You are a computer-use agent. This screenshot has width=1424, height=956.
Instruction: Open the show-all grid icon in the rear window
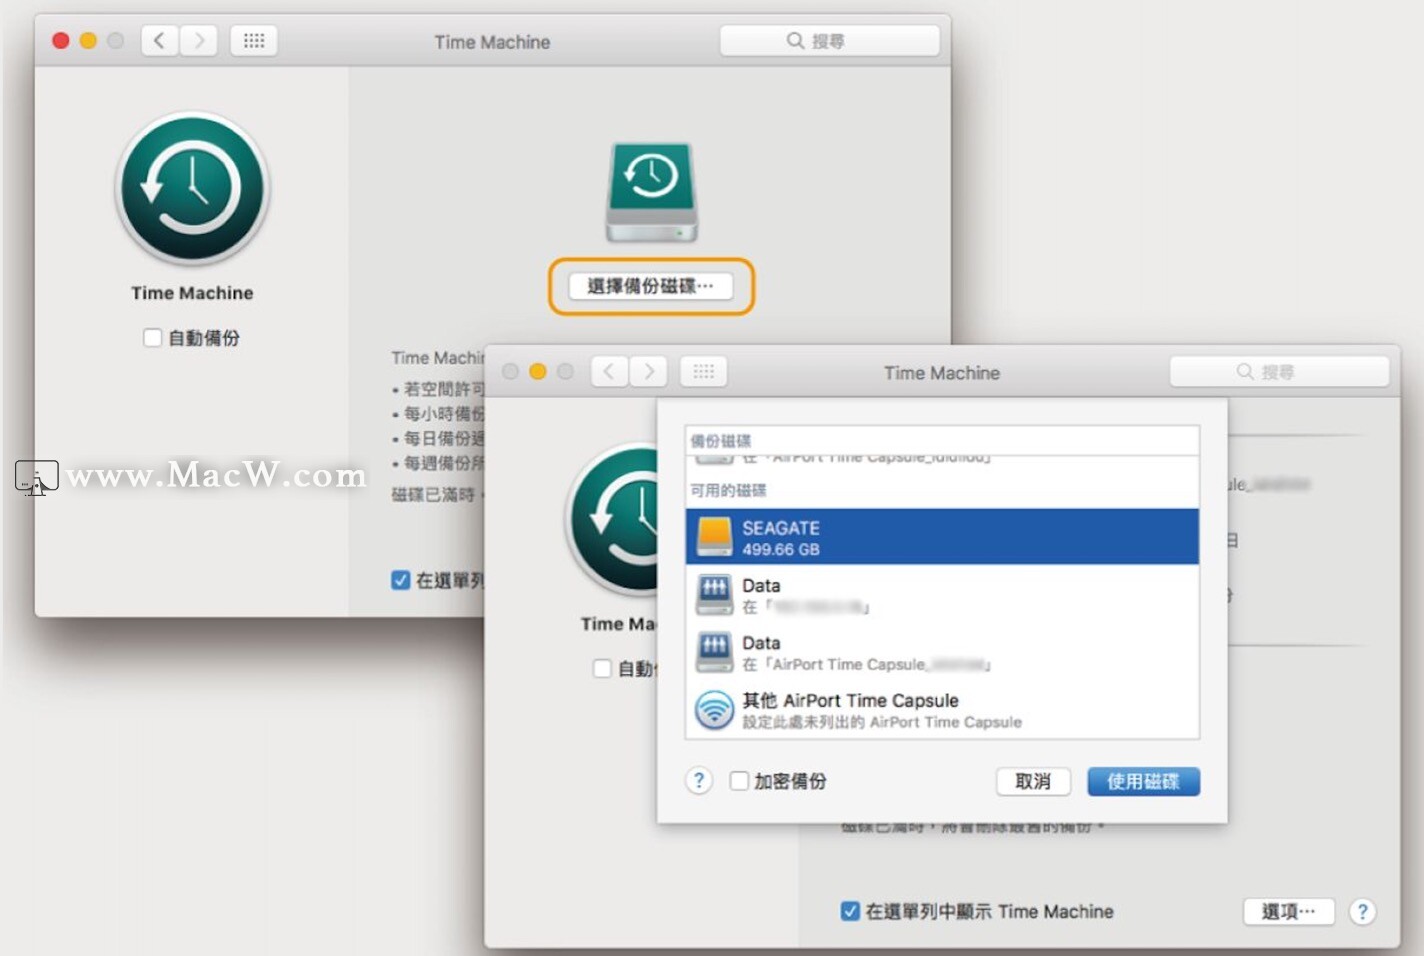(x=254, y=41)
